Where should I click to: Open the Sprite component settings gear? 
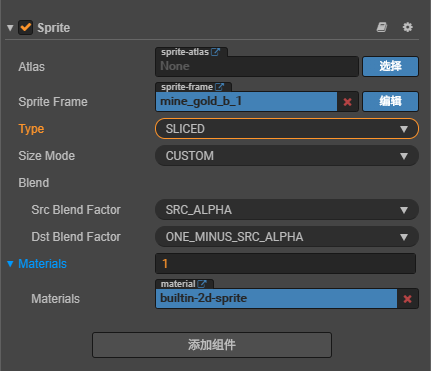[407, 27]
